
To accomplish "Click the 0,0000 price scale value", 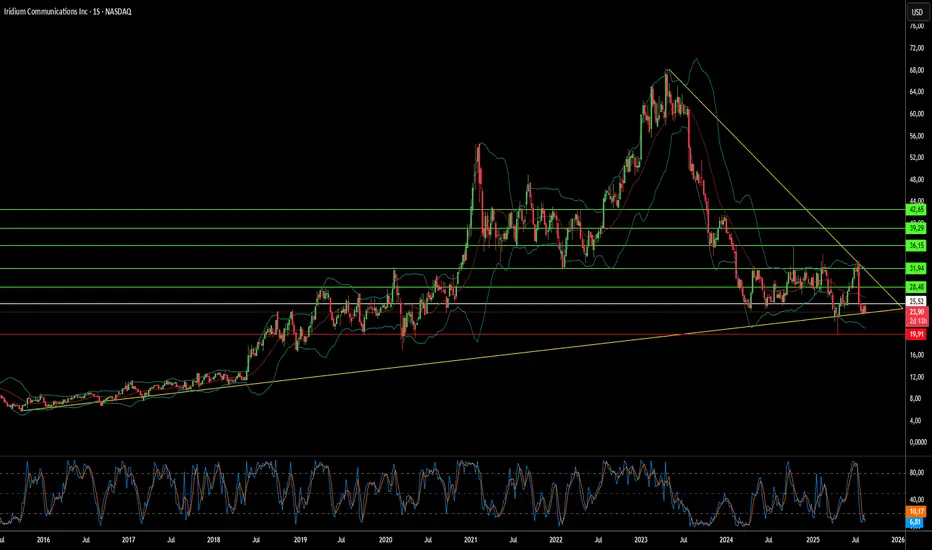I will pyautogui.click(x=918, y=442).
